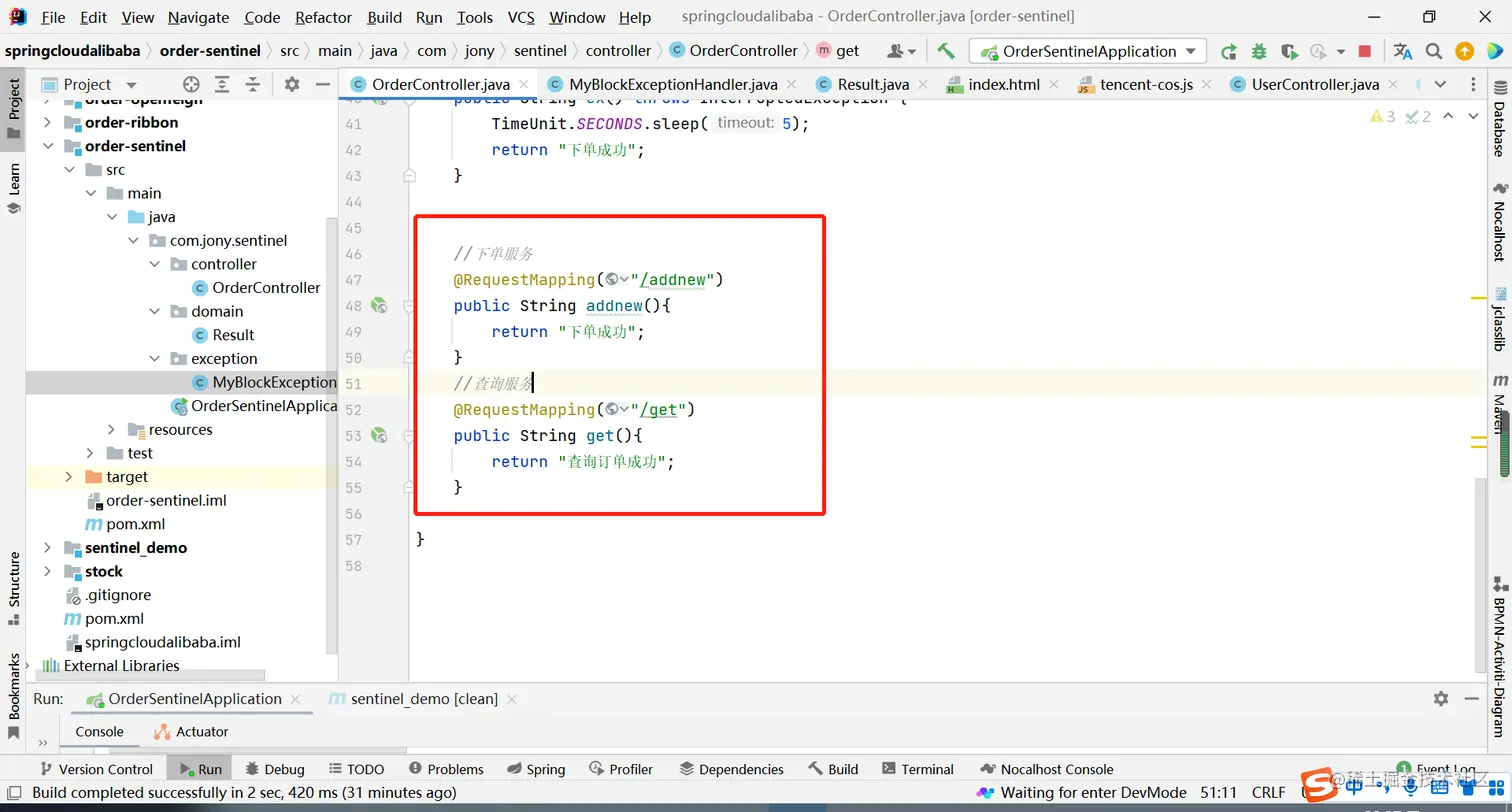
Task: Select pom.xml under order-sentinel
Action: [x=125, y=524]
